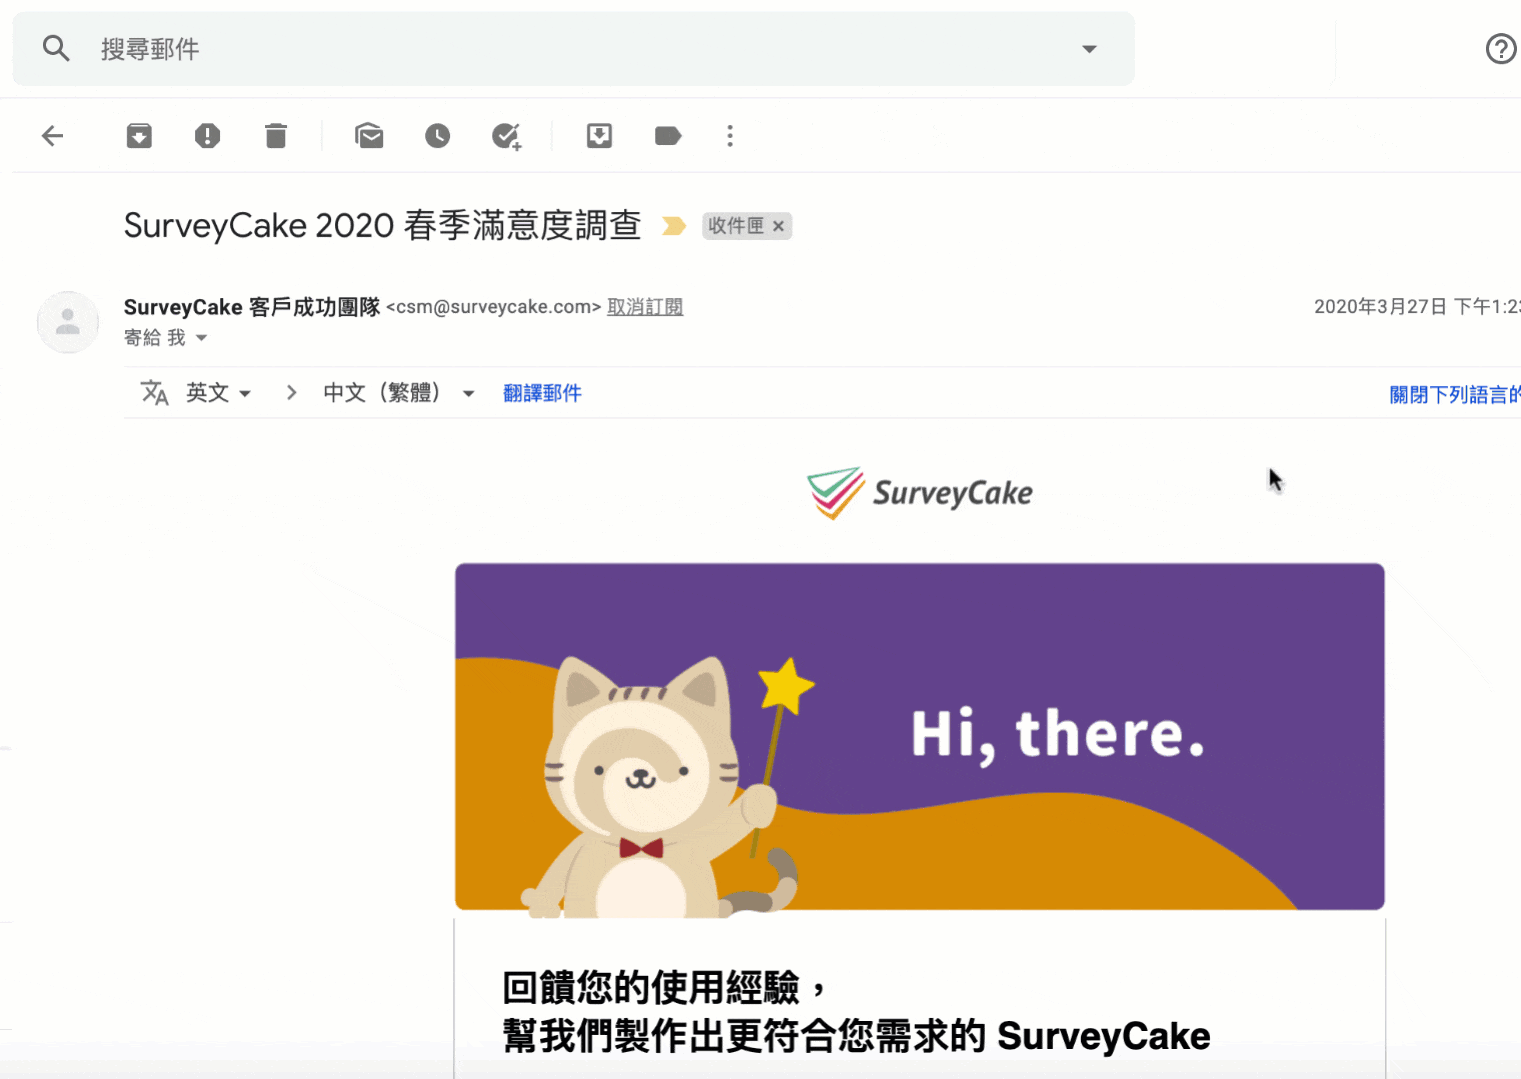Add this email to Tasks
Viewport: 1521px width, 1079px height.
pos(507,136)
